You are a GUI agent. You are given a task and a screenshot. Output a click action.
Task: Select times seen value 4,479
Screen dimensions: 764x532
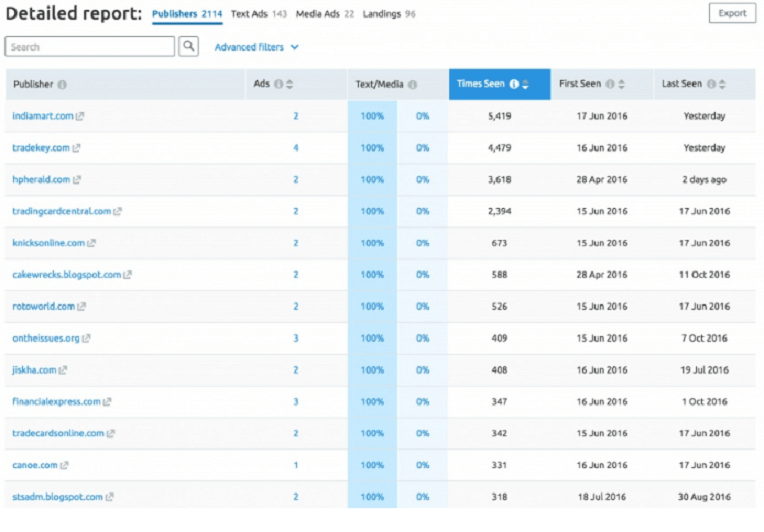coord(499,148)
